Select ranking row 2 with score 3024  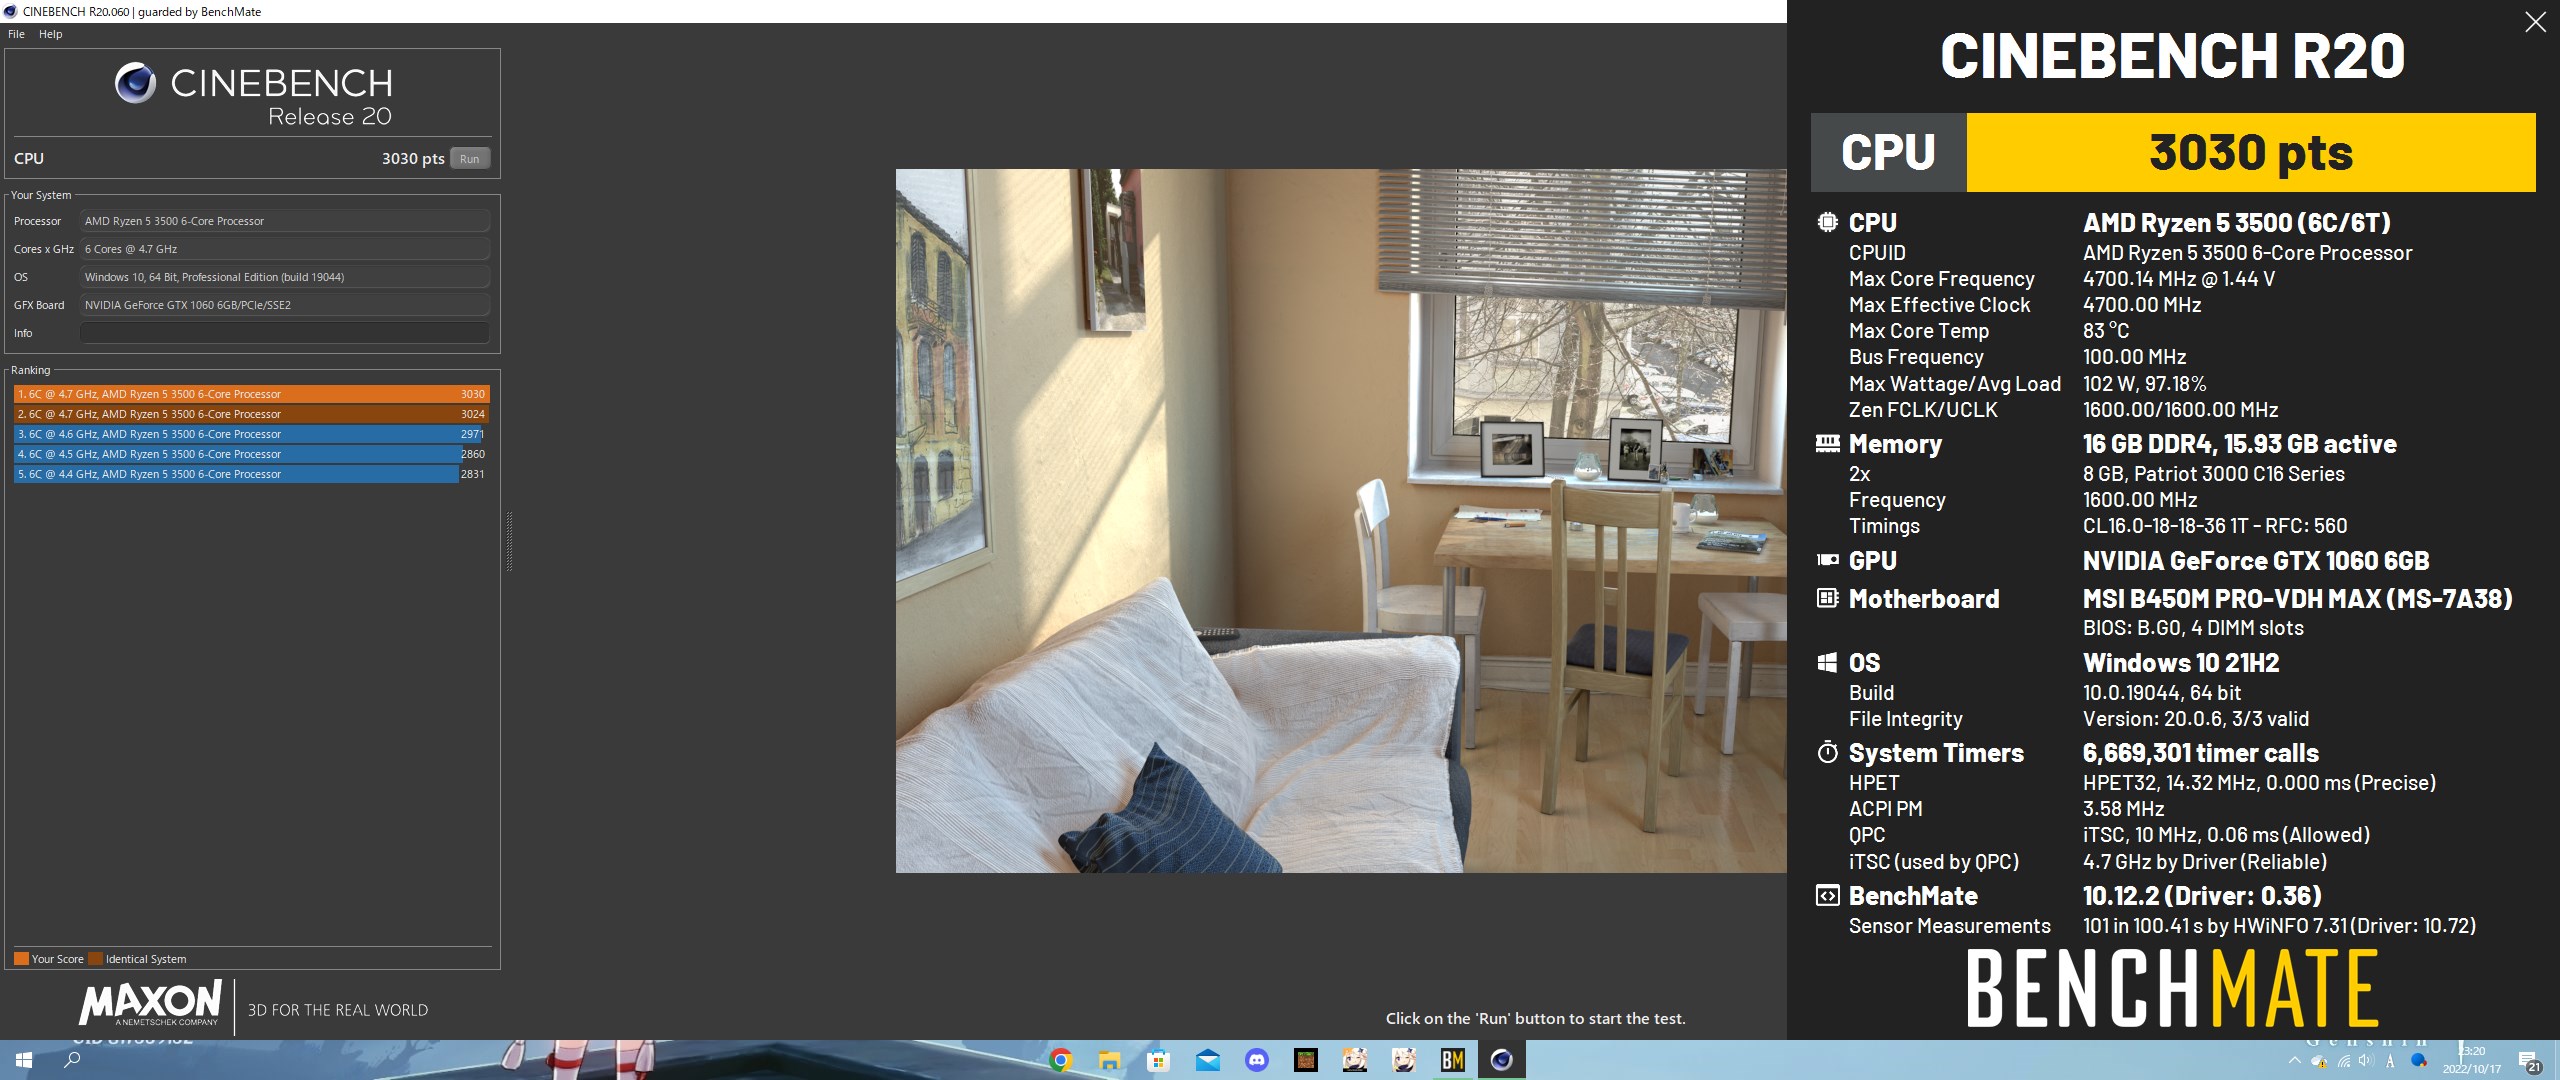[252, 414]
